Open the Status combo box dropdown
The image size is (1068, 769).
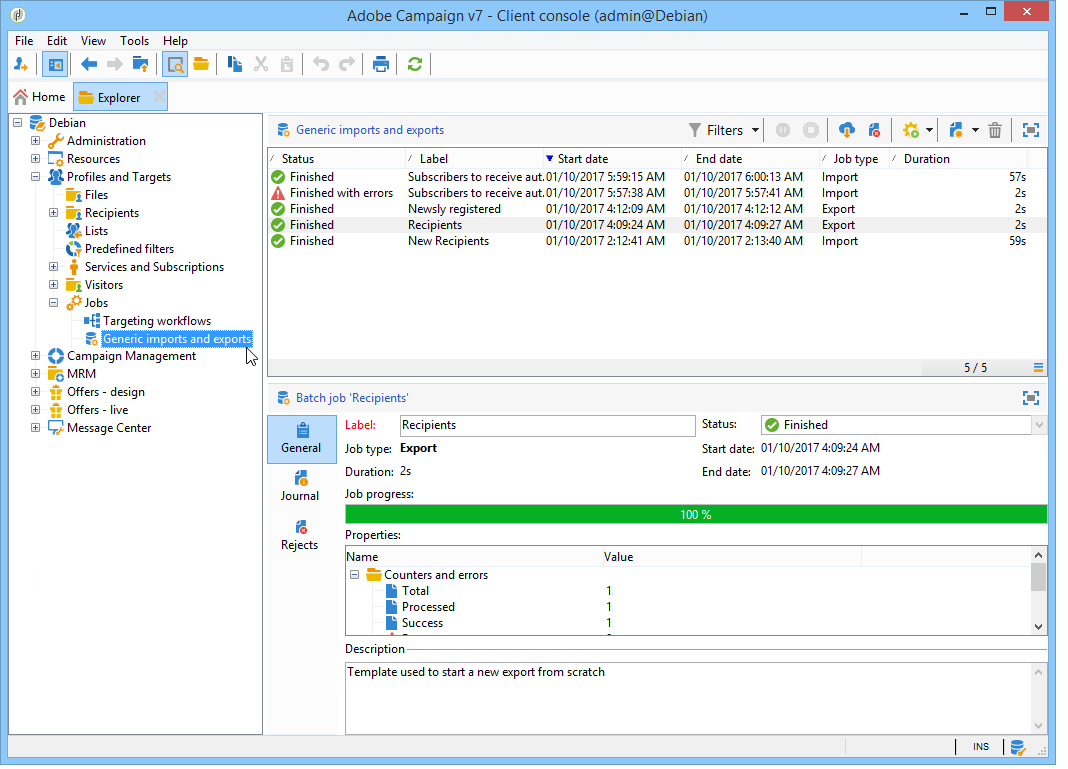tap(1039, 426)
